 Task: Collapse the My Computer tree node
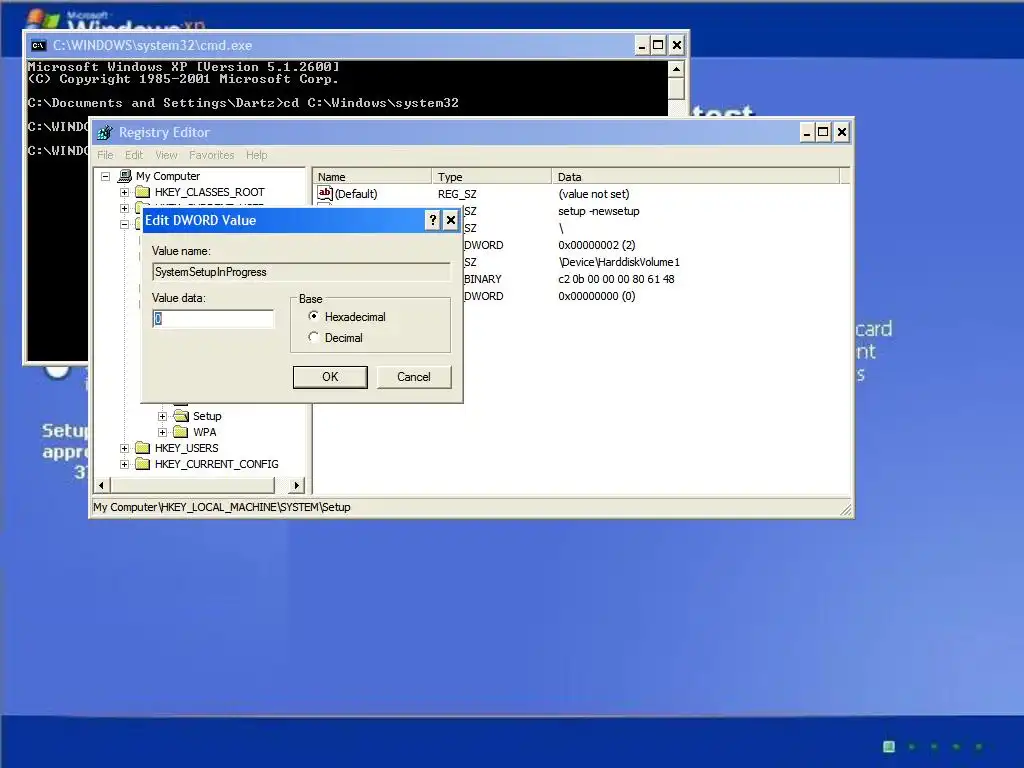click(105, 176)
